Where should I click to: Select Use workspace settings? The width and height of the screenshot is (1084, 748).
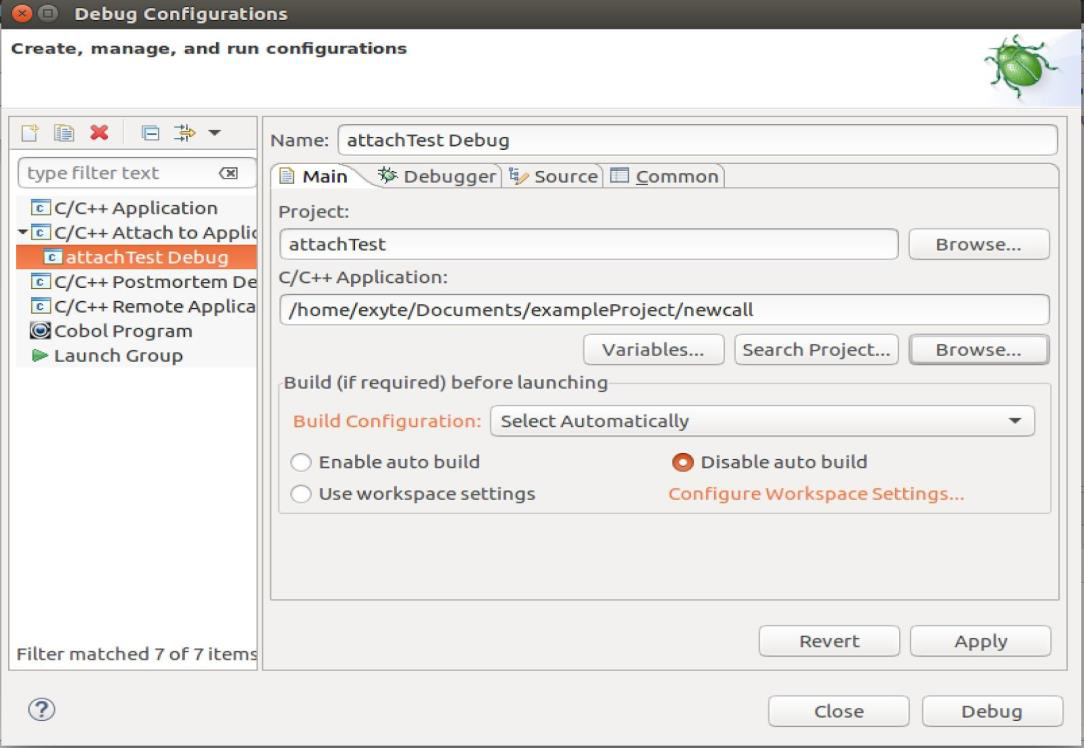point(301,493)
